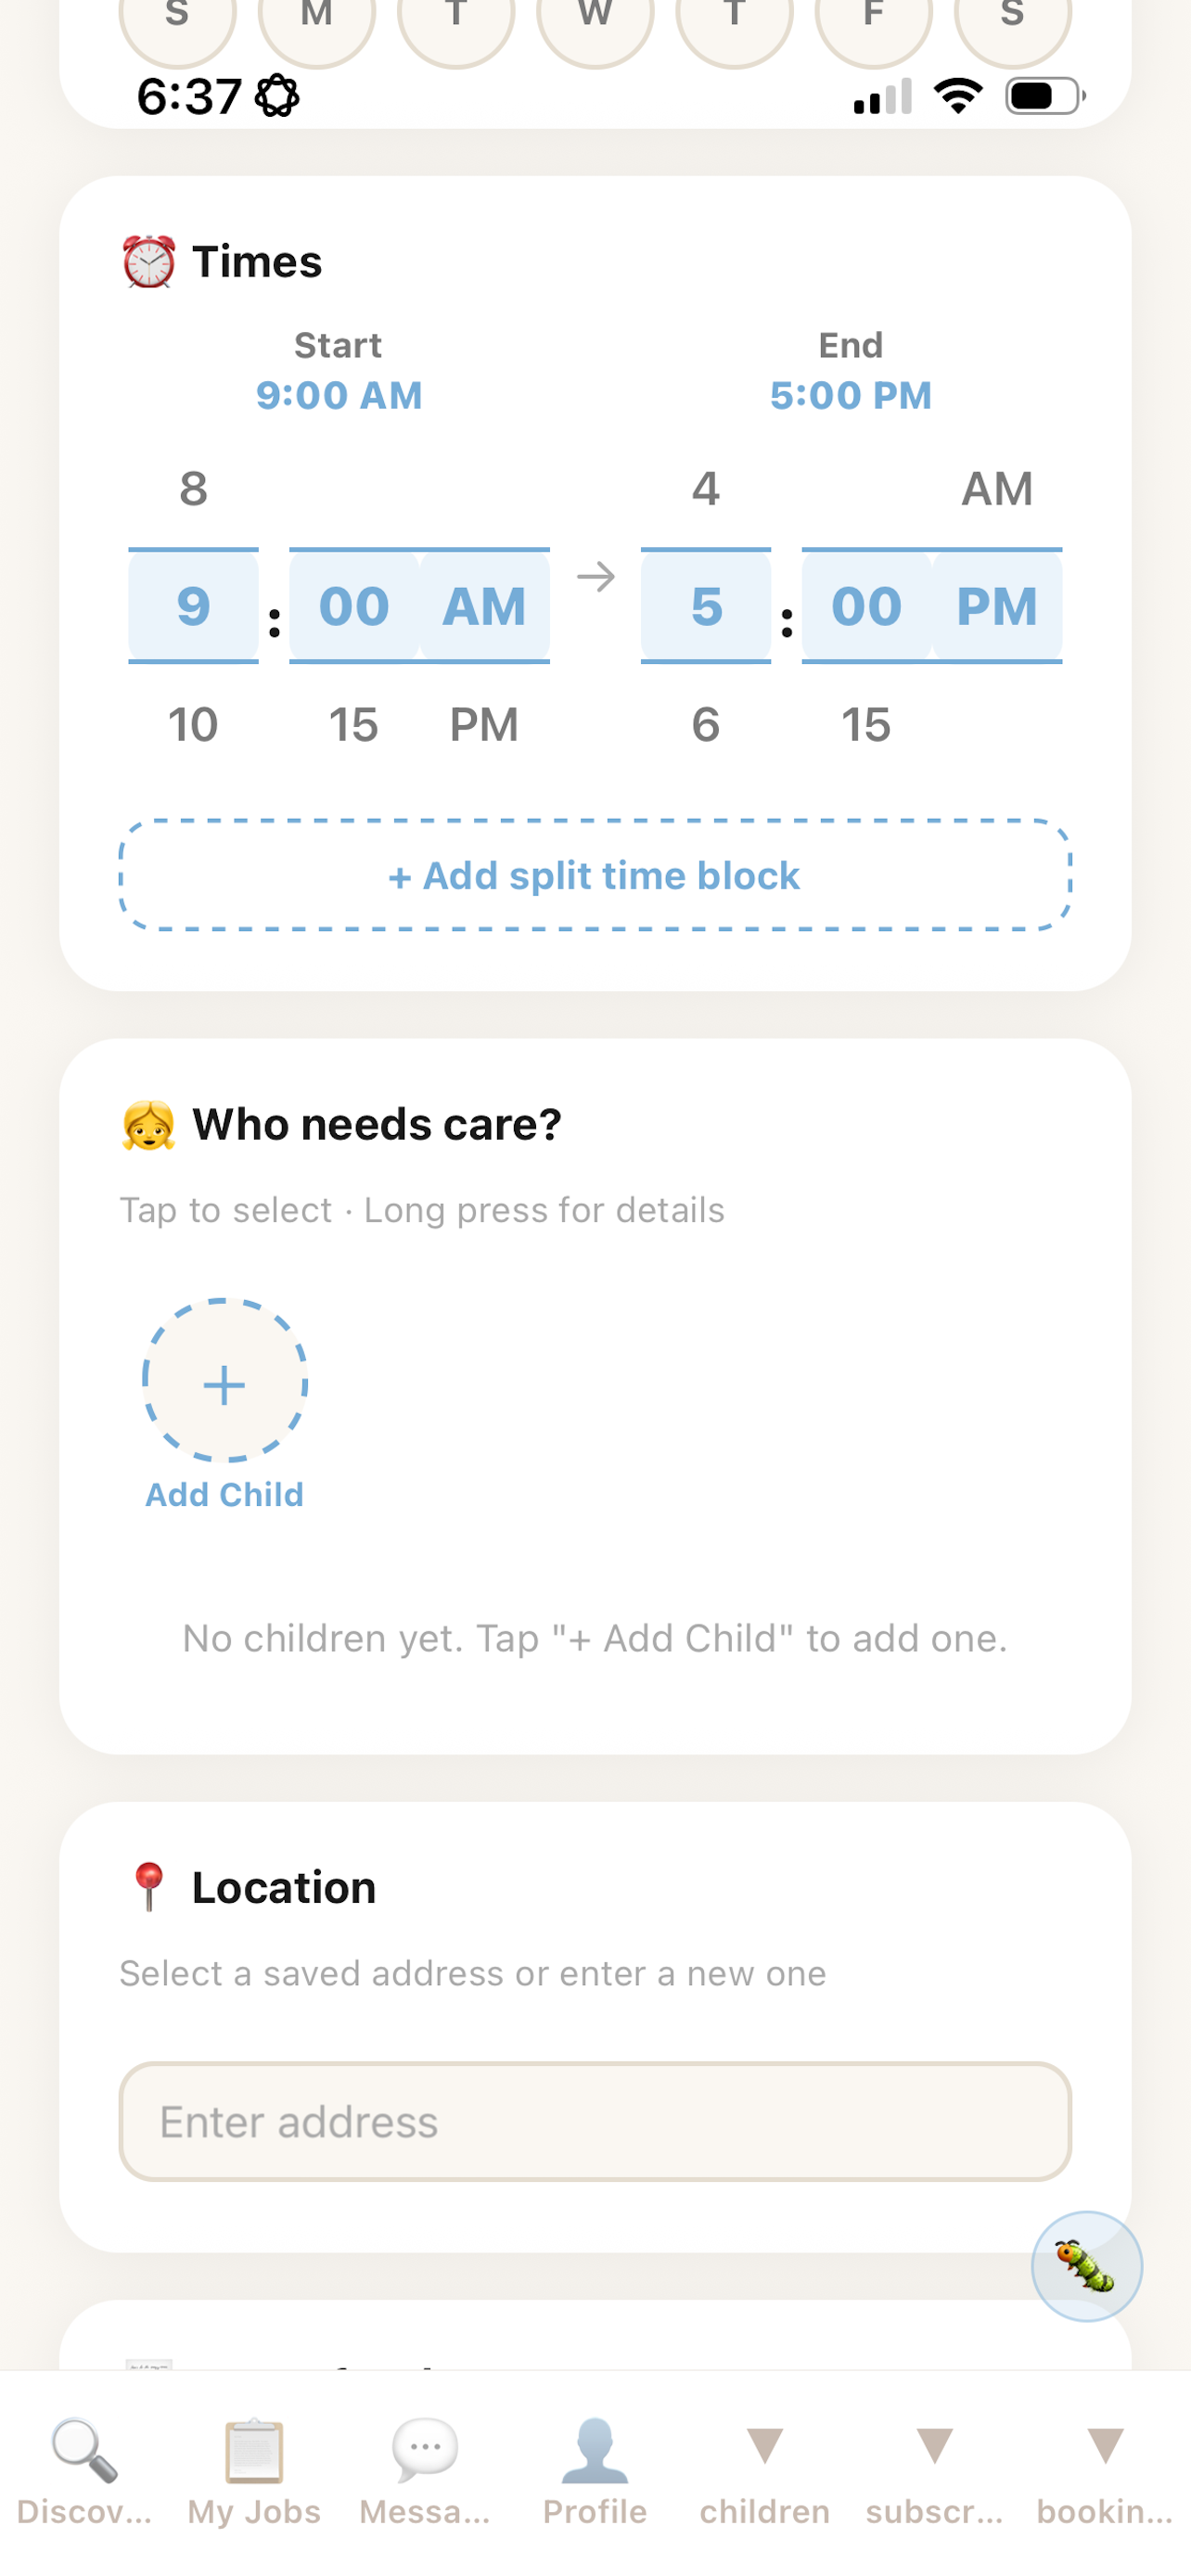Tap the Add Child label
Screen dimensions: 1191x2576
tap(224, 1494)
